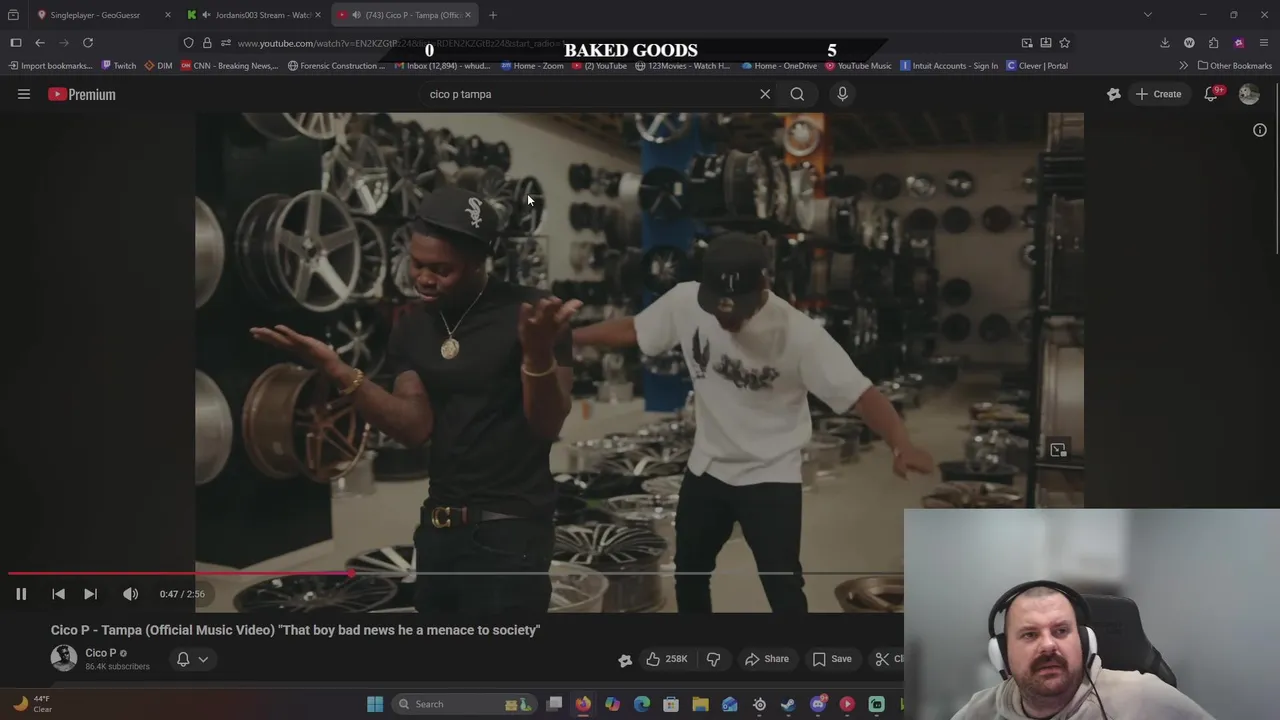The image size is (1280, 720).
Task: Go to YouTube Premium home logo
Action: [x=82, y=94]
